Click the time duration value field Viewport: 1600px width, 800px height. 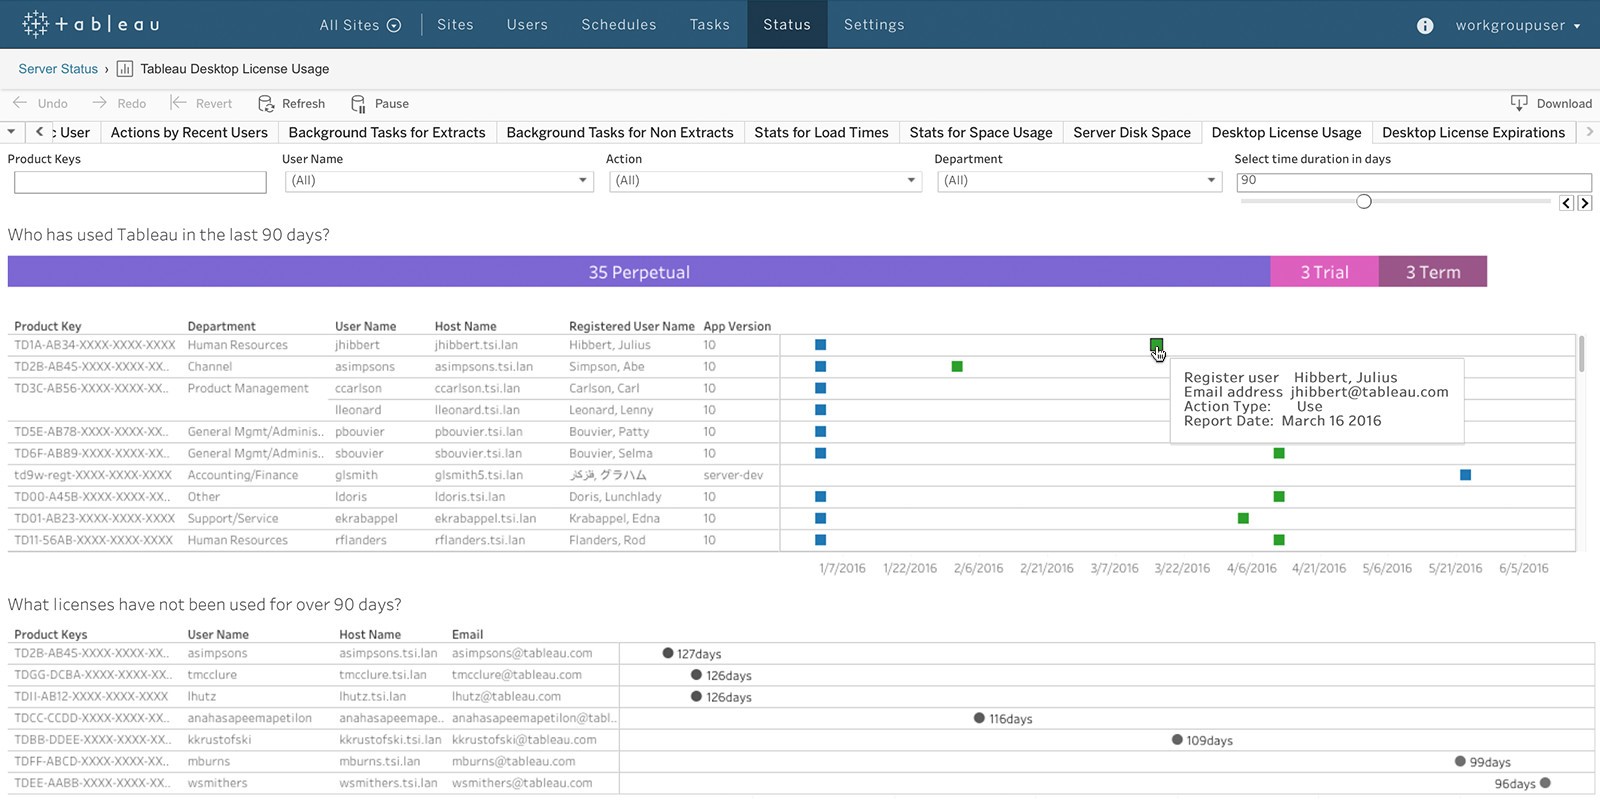click(x=1414, y=181)
